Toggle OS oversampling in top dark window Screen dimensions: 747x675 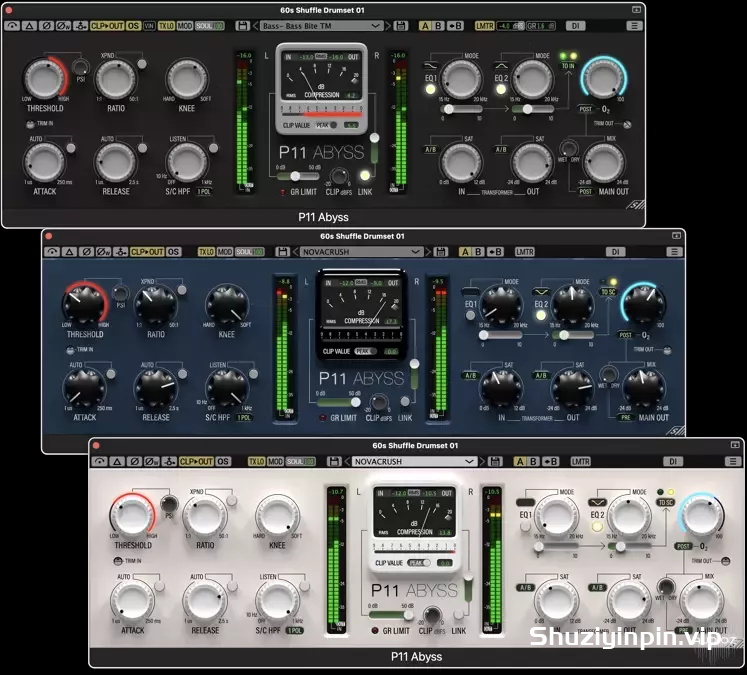tap(133, 26)
